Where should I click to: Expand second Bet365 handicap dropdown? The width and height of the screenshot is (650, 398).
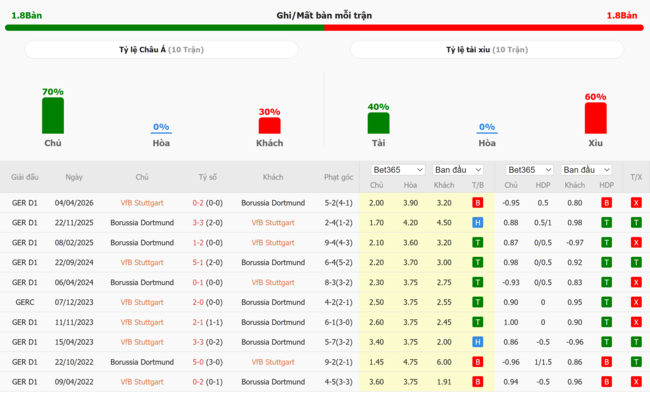[x=529, y=170]
